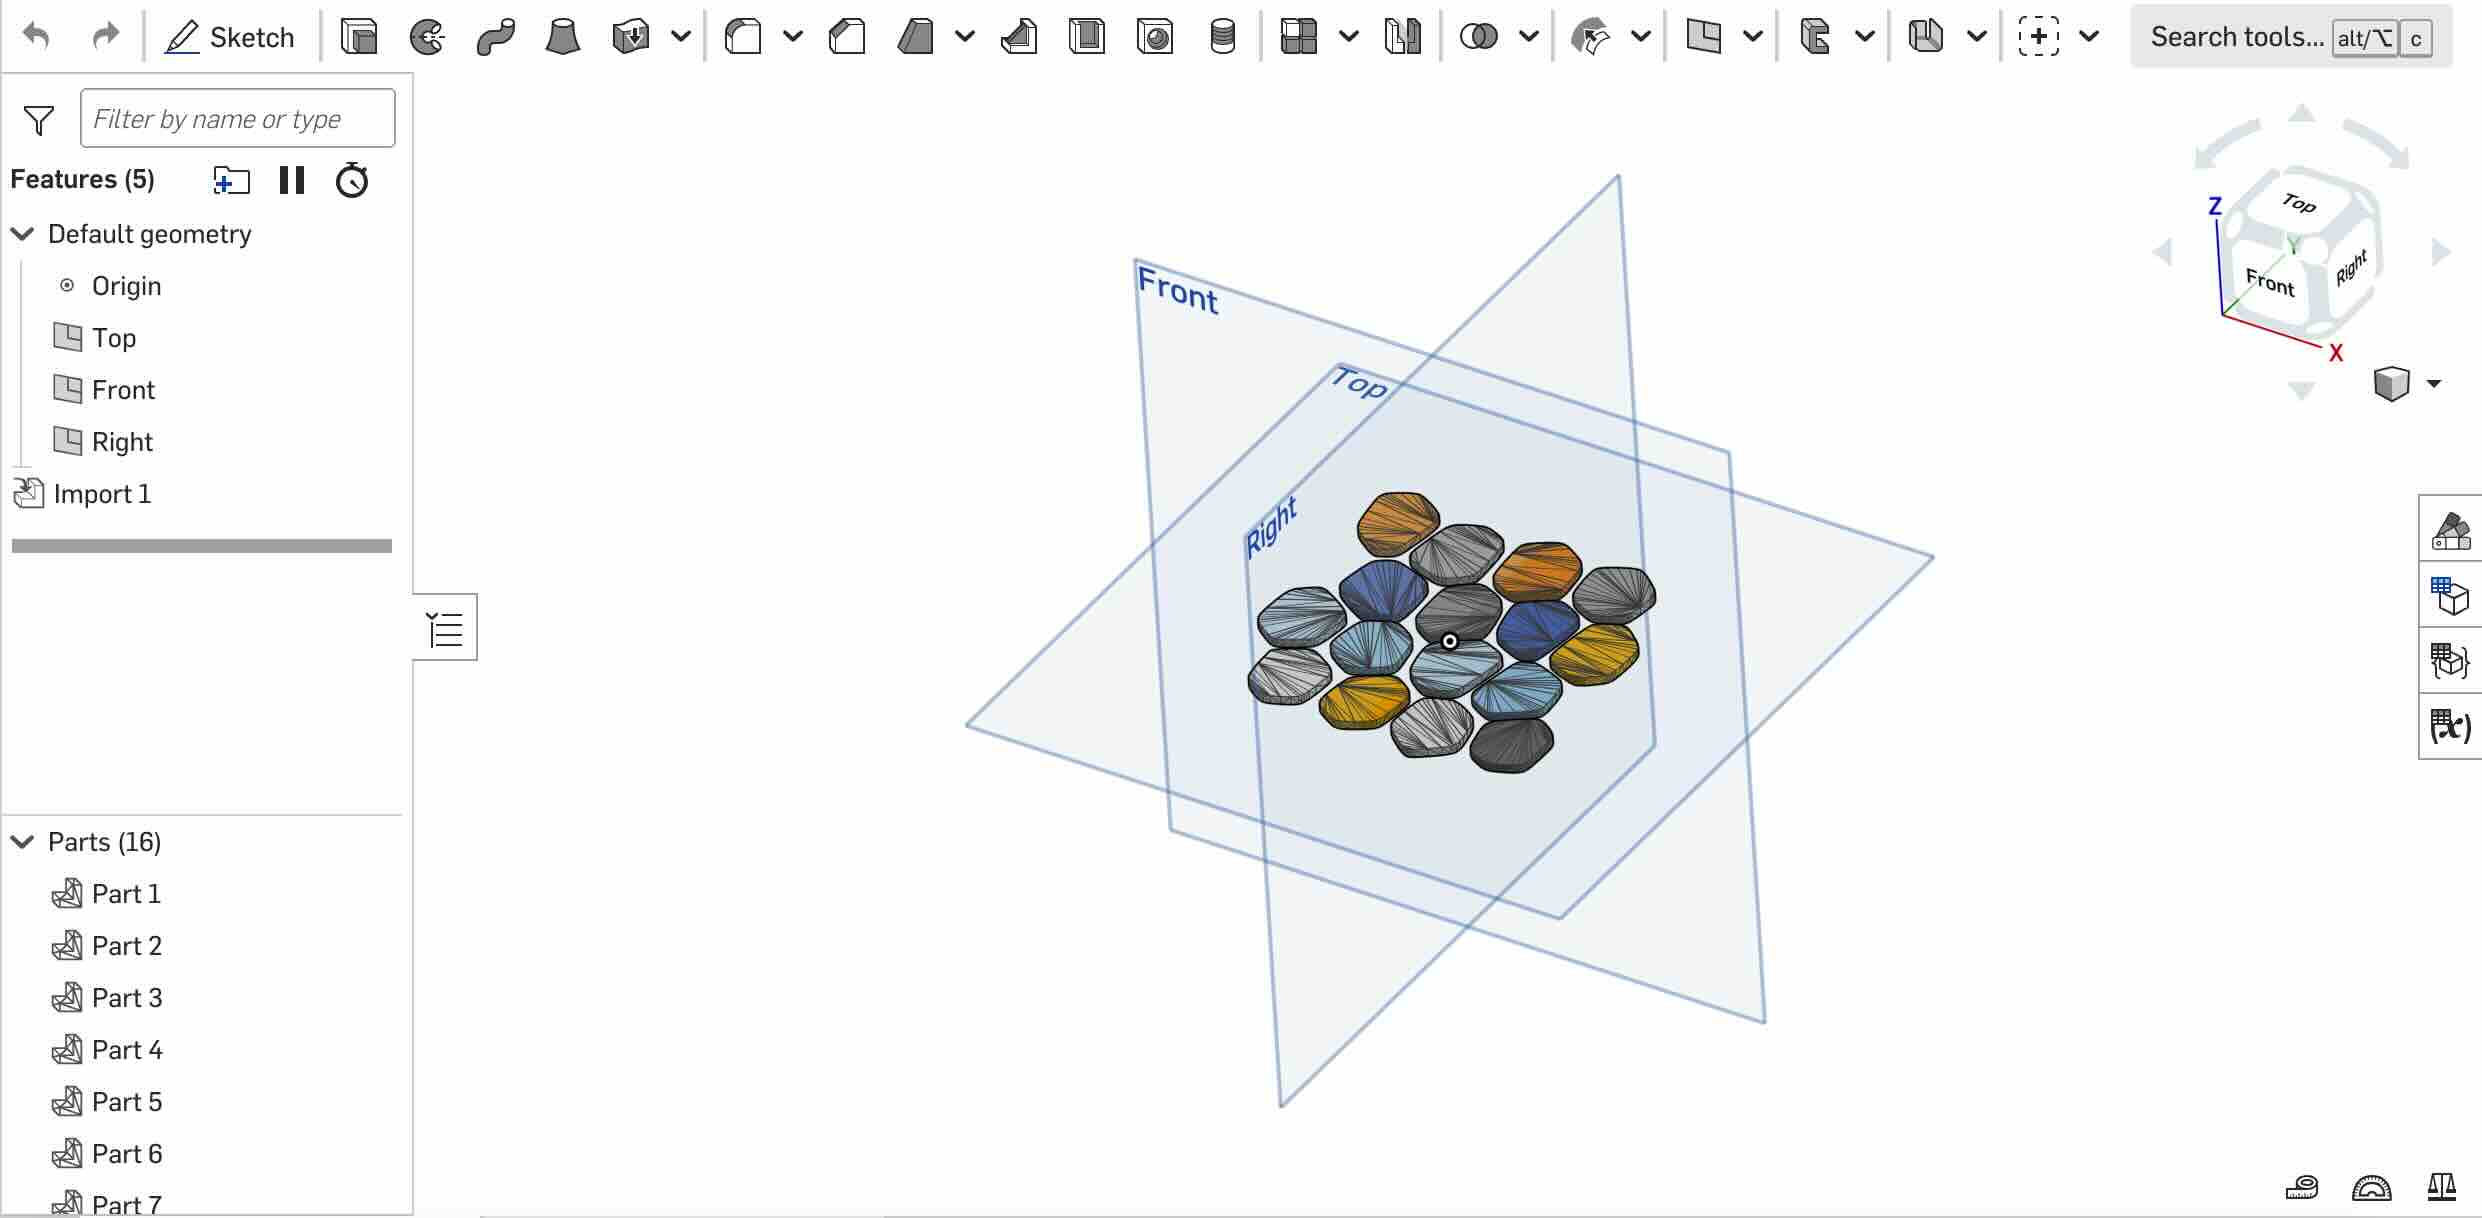The width and height of the screenshot is (2482, 1218).
Task: Click the undo arrow icon
Action: (x=37, y=37)
